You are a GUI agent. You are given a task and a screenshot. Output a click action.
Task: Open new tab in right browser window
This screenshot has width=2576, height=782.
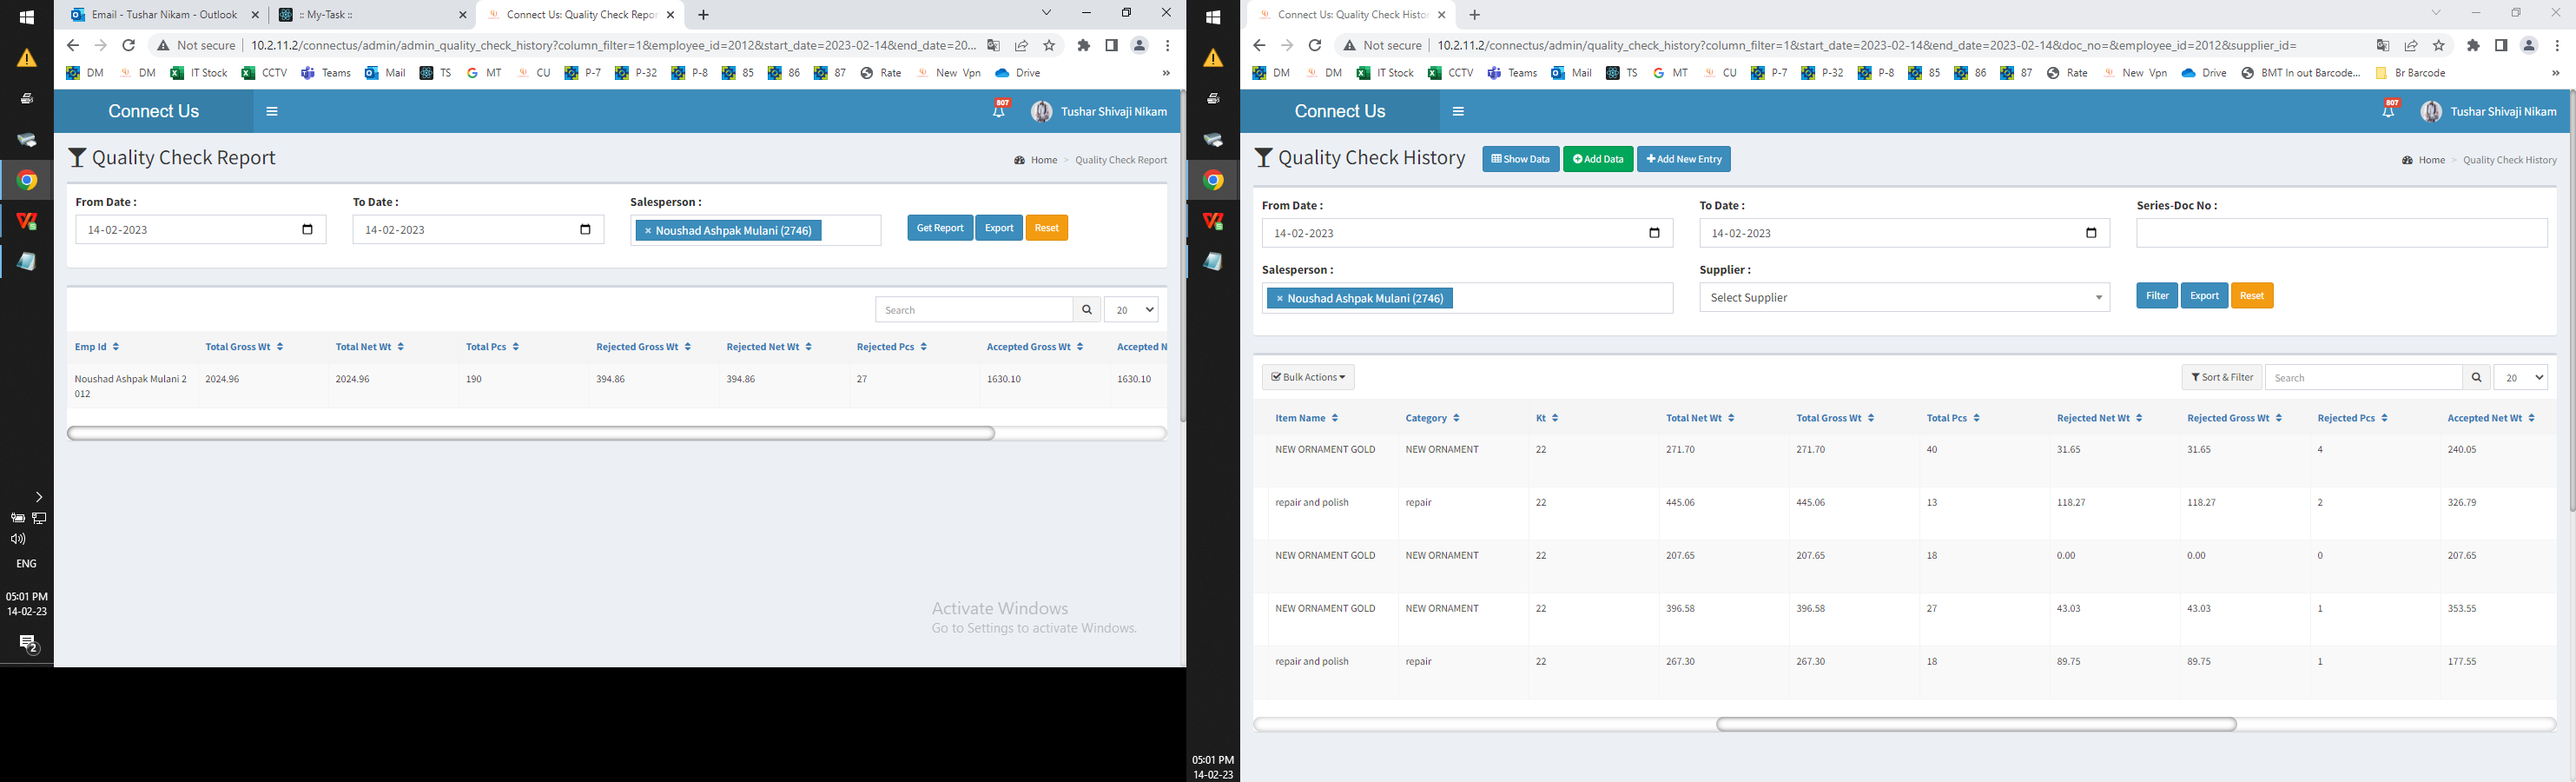(1474, 15)
